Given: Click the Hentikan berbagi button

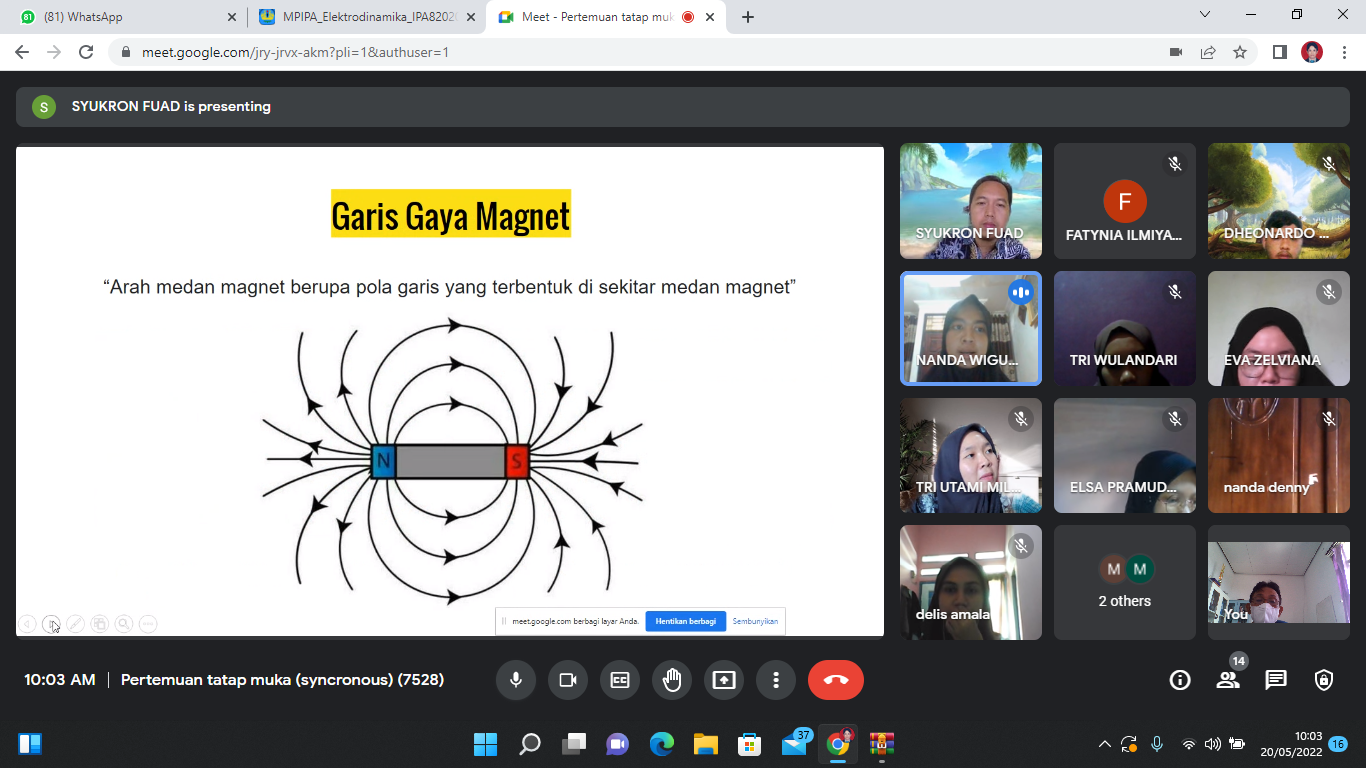Looking at the screenshot, I should (x=685, y=621).
